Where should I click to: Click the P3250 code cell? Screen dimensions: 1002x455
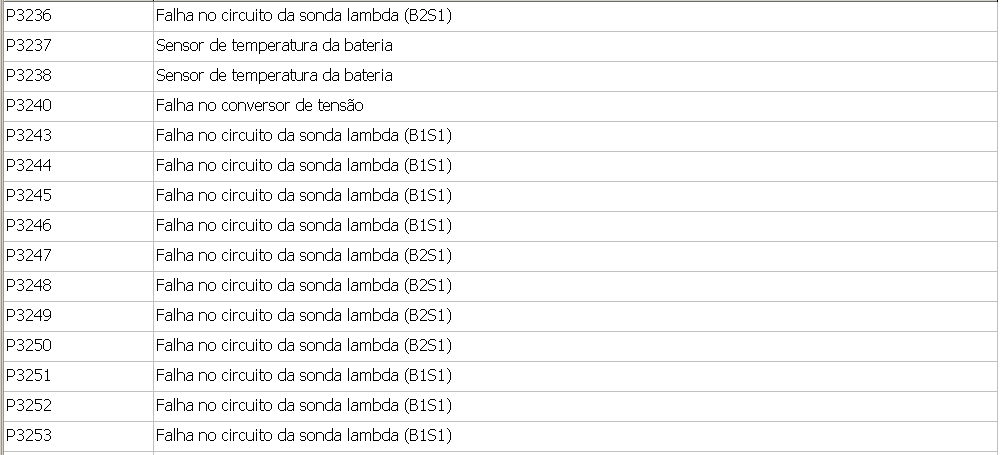pos(28,346)
